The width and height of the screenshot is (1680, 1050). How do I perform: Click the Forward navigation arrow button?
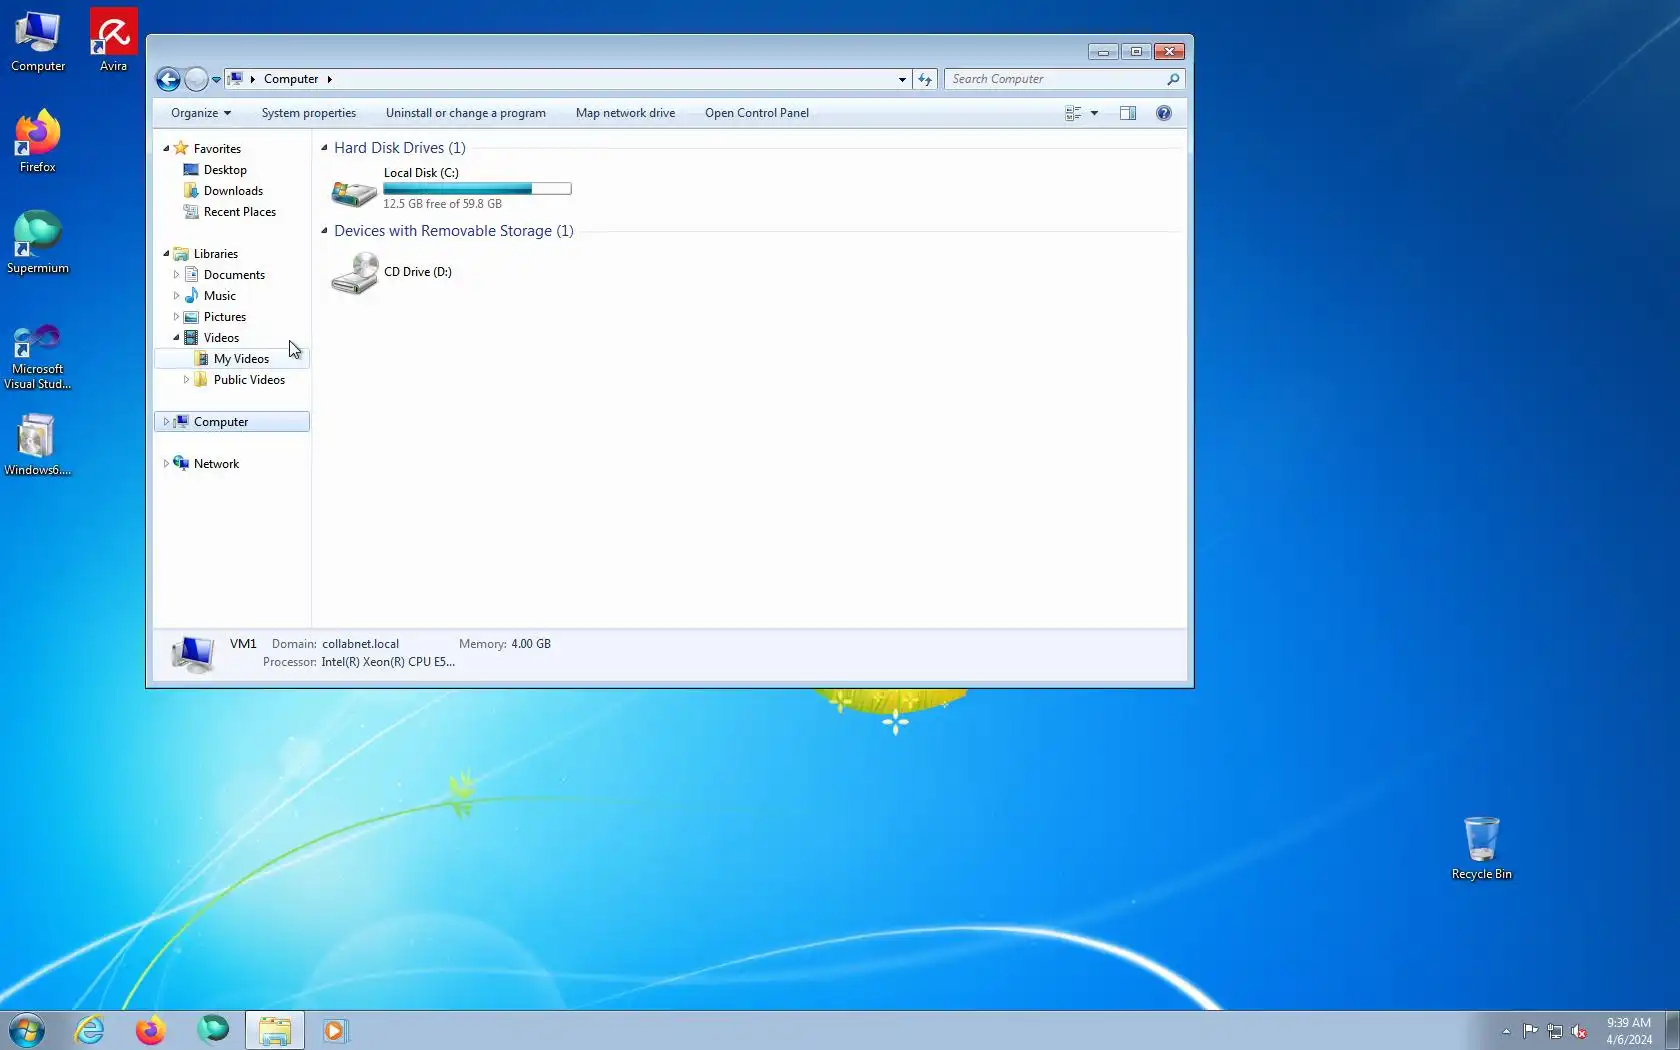(x=196, y=79)
